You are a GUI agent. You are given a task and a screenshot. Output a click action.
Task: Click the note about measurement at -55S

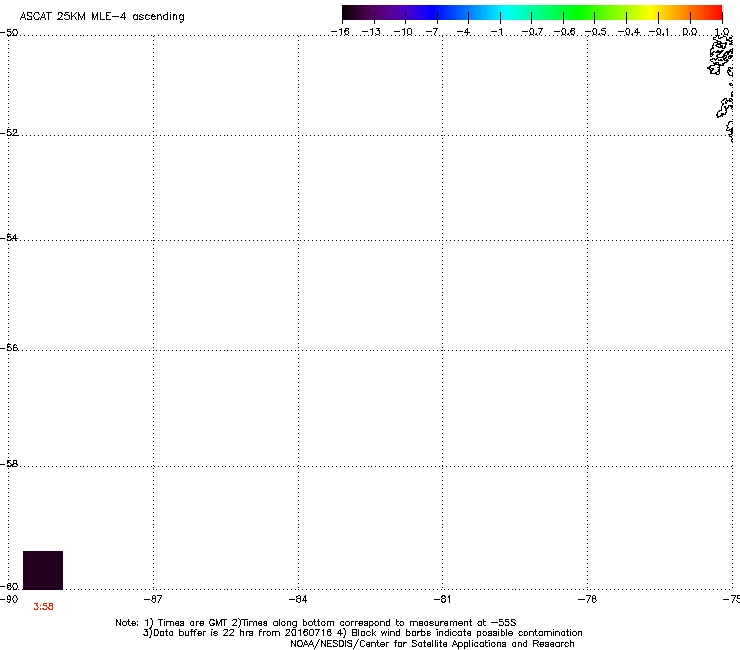374,623
